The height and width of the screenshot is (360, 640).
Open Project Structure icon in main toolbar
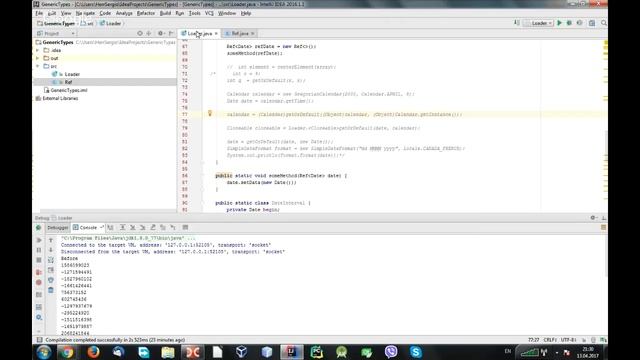tap(592, 23)
